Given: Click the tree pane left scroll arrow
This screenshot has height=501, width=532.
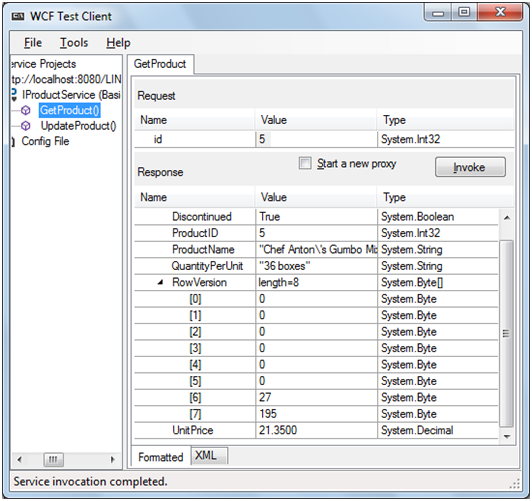Looking at the screenshot, I should [19, 460].
